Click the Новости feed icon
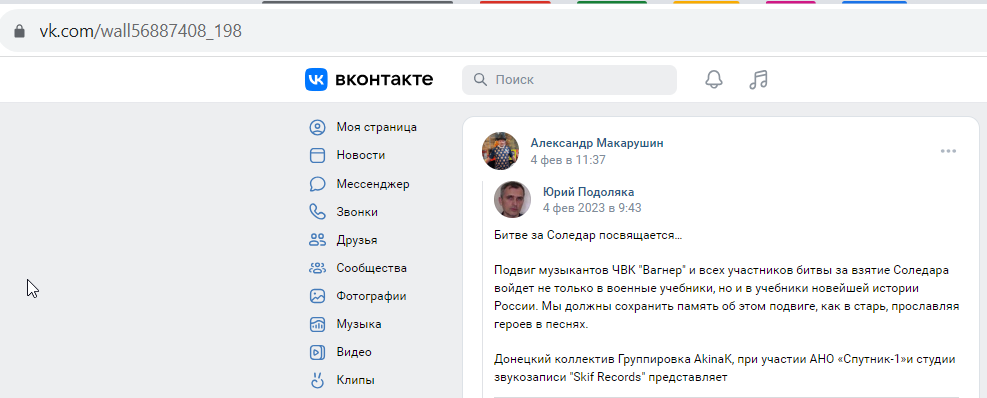This screenshot has width=987, height=398. pyautogui.click(x=317, y=156)
